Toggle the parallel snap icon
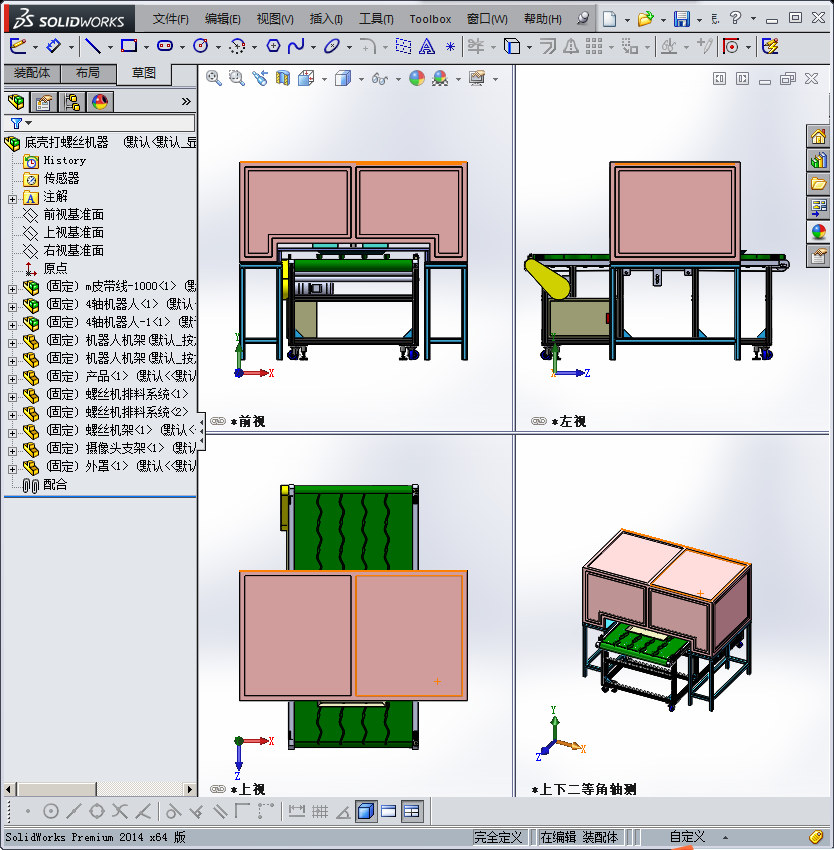 (220, 812)
